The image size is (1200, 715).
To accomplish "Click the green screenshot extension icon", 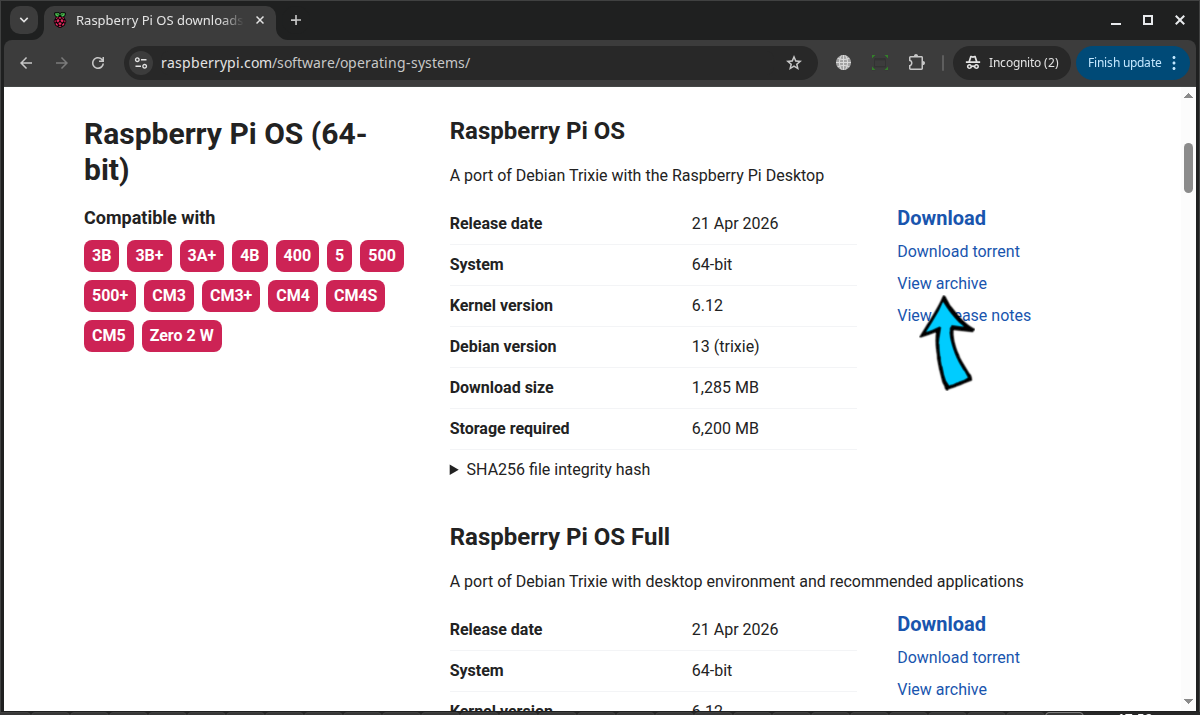I will 880,63.
